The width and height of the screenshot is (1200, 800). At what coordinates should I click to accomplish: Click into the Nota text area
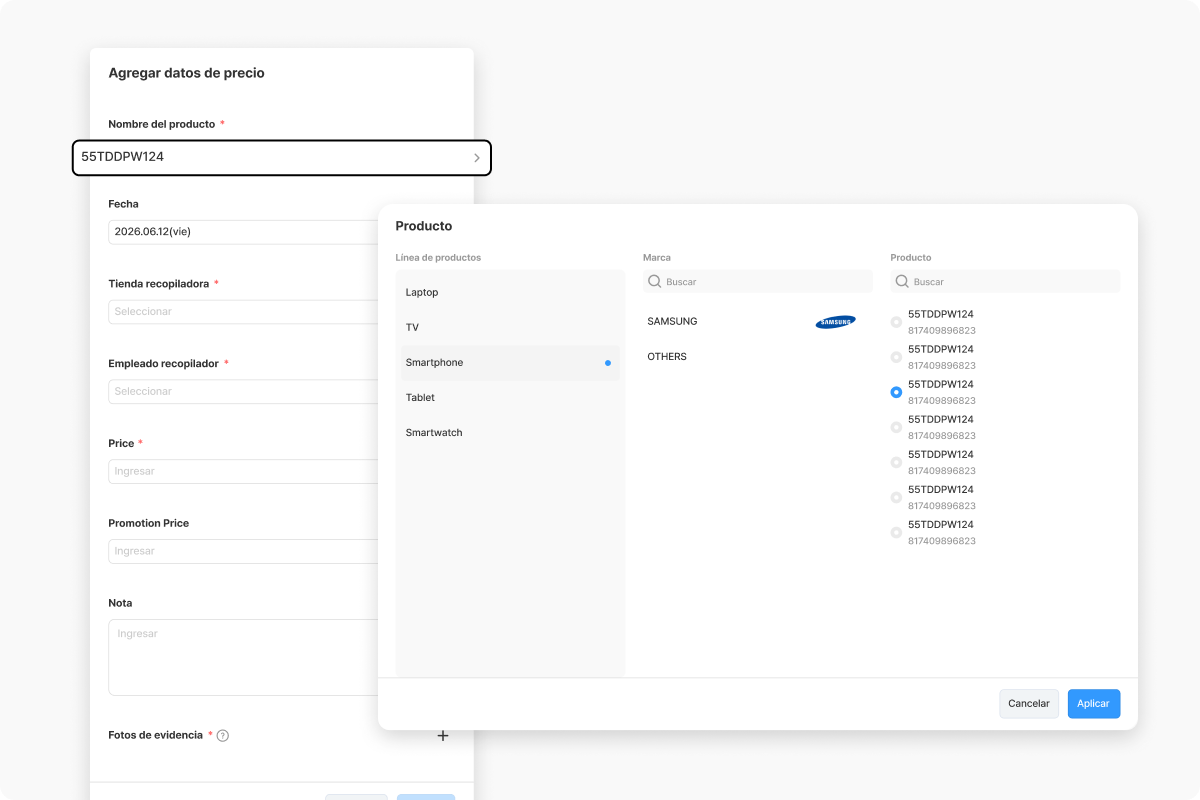pyautogui.click(x=243, y=657)
